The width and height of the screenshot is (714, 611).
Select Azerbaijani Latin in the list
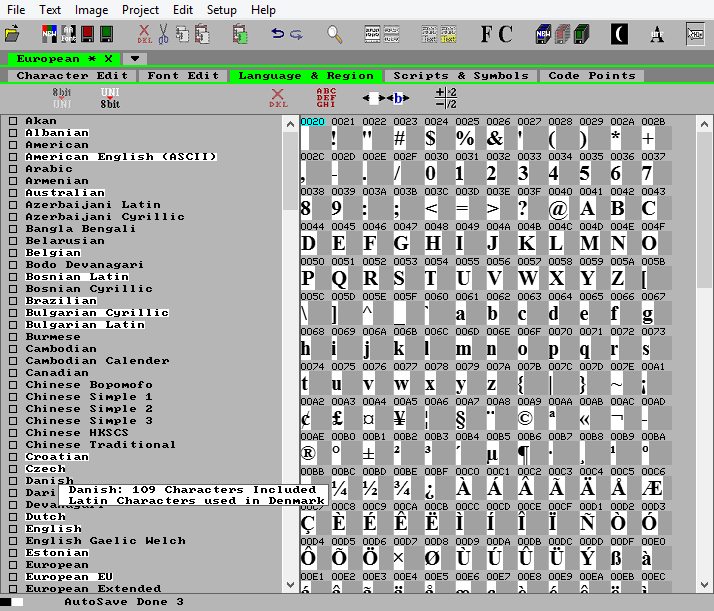point(93,205)
